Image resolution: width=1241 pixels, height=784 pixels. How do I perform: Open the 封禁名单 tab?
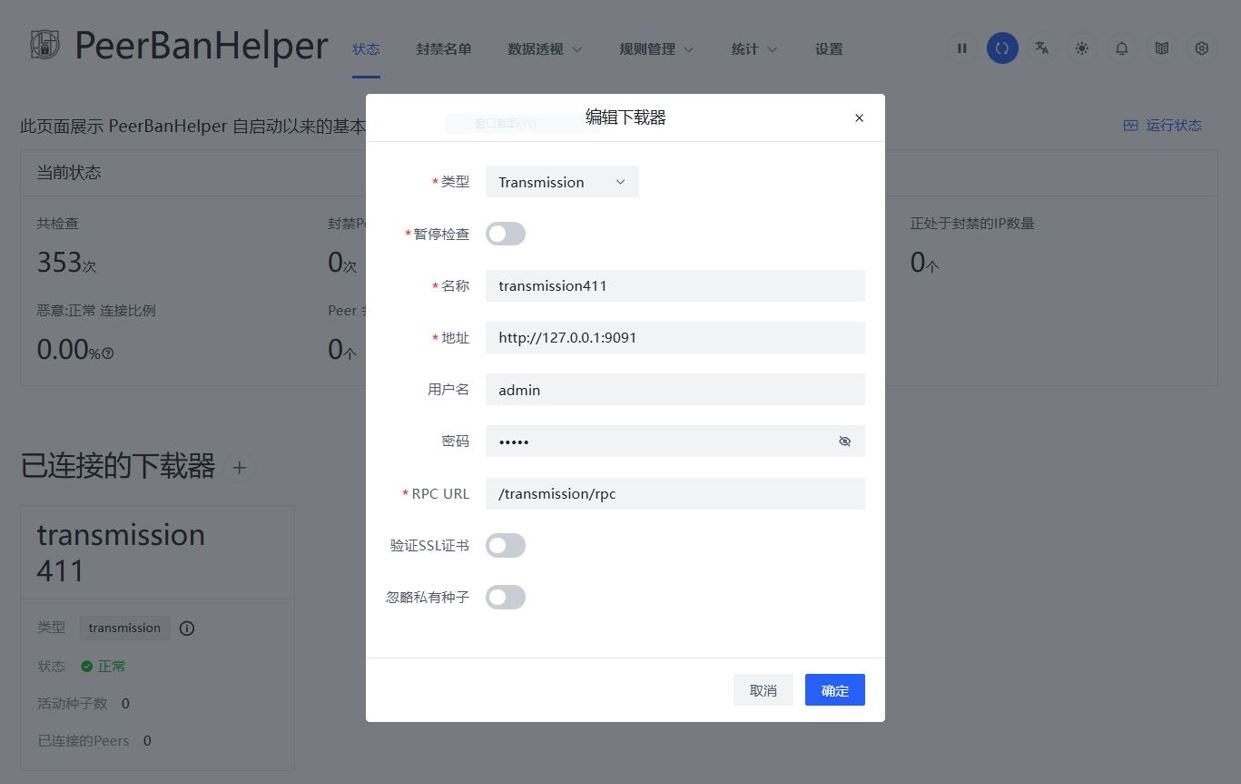click(x=444, y=49)
